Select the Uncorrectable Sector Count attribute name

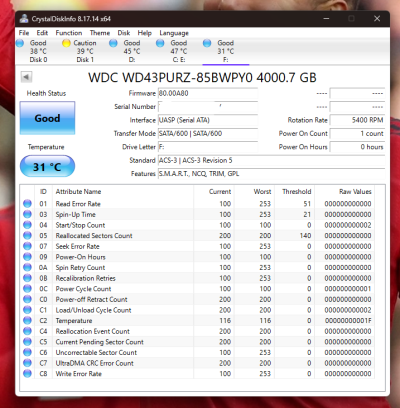tap(96, 352)
